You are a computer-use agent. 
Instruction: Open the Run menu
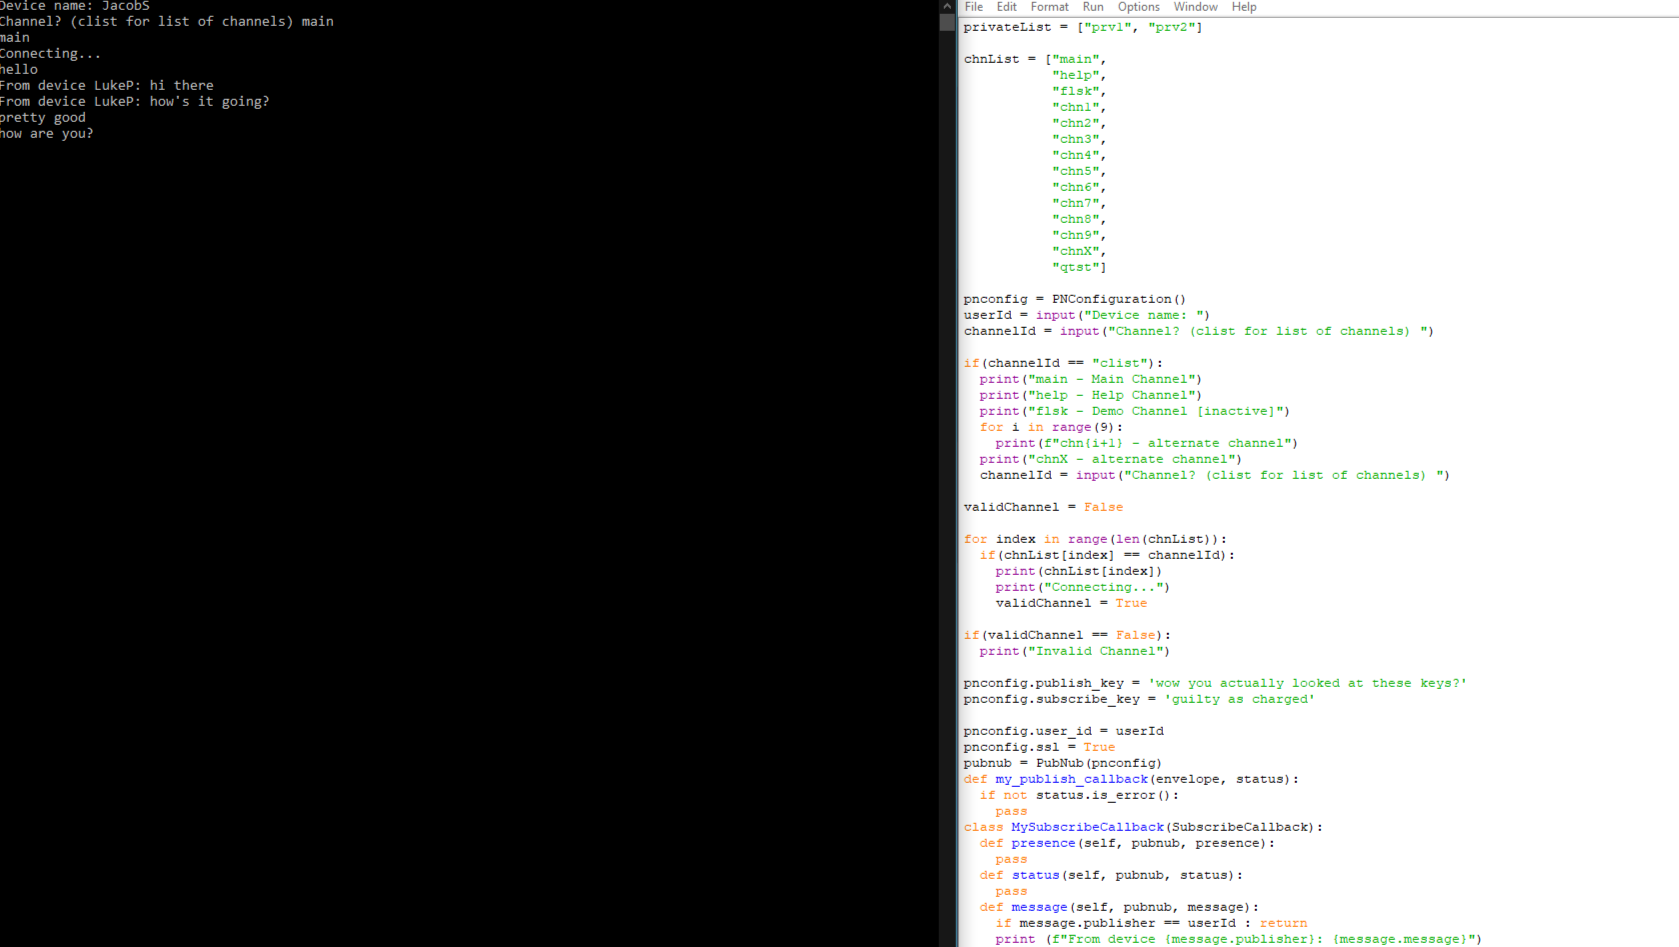pyautogui.click(x=1092, y=7)
